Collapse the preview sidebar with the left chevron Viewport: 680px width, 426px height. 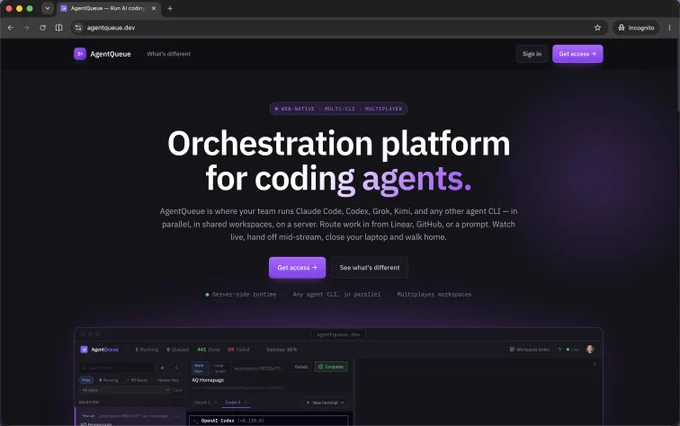pos(176,368)
